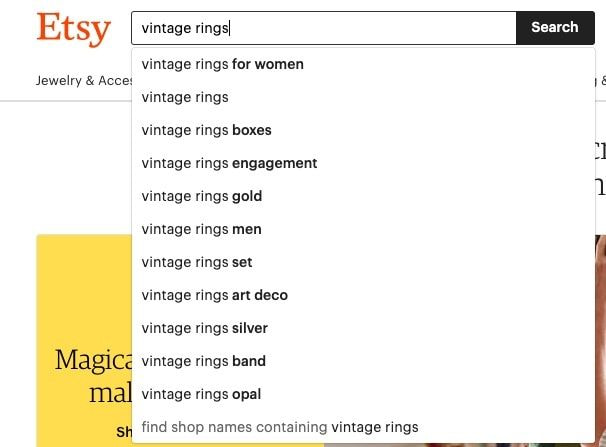Click the Search button

coord(554,28)
